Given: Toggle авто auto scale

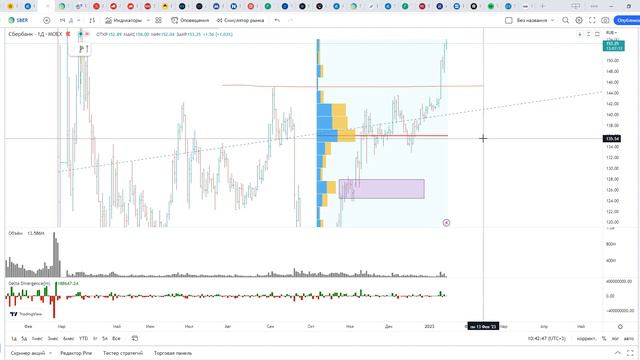Looking at the screenshot, I should tap(629, 338).
